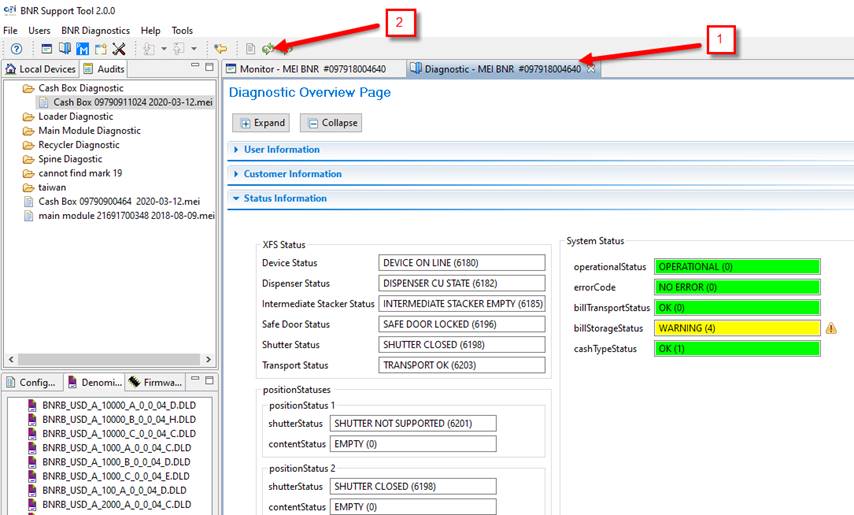Click the blue M monitor toolbar icon

pyautogui.click(x=83, y=49)
